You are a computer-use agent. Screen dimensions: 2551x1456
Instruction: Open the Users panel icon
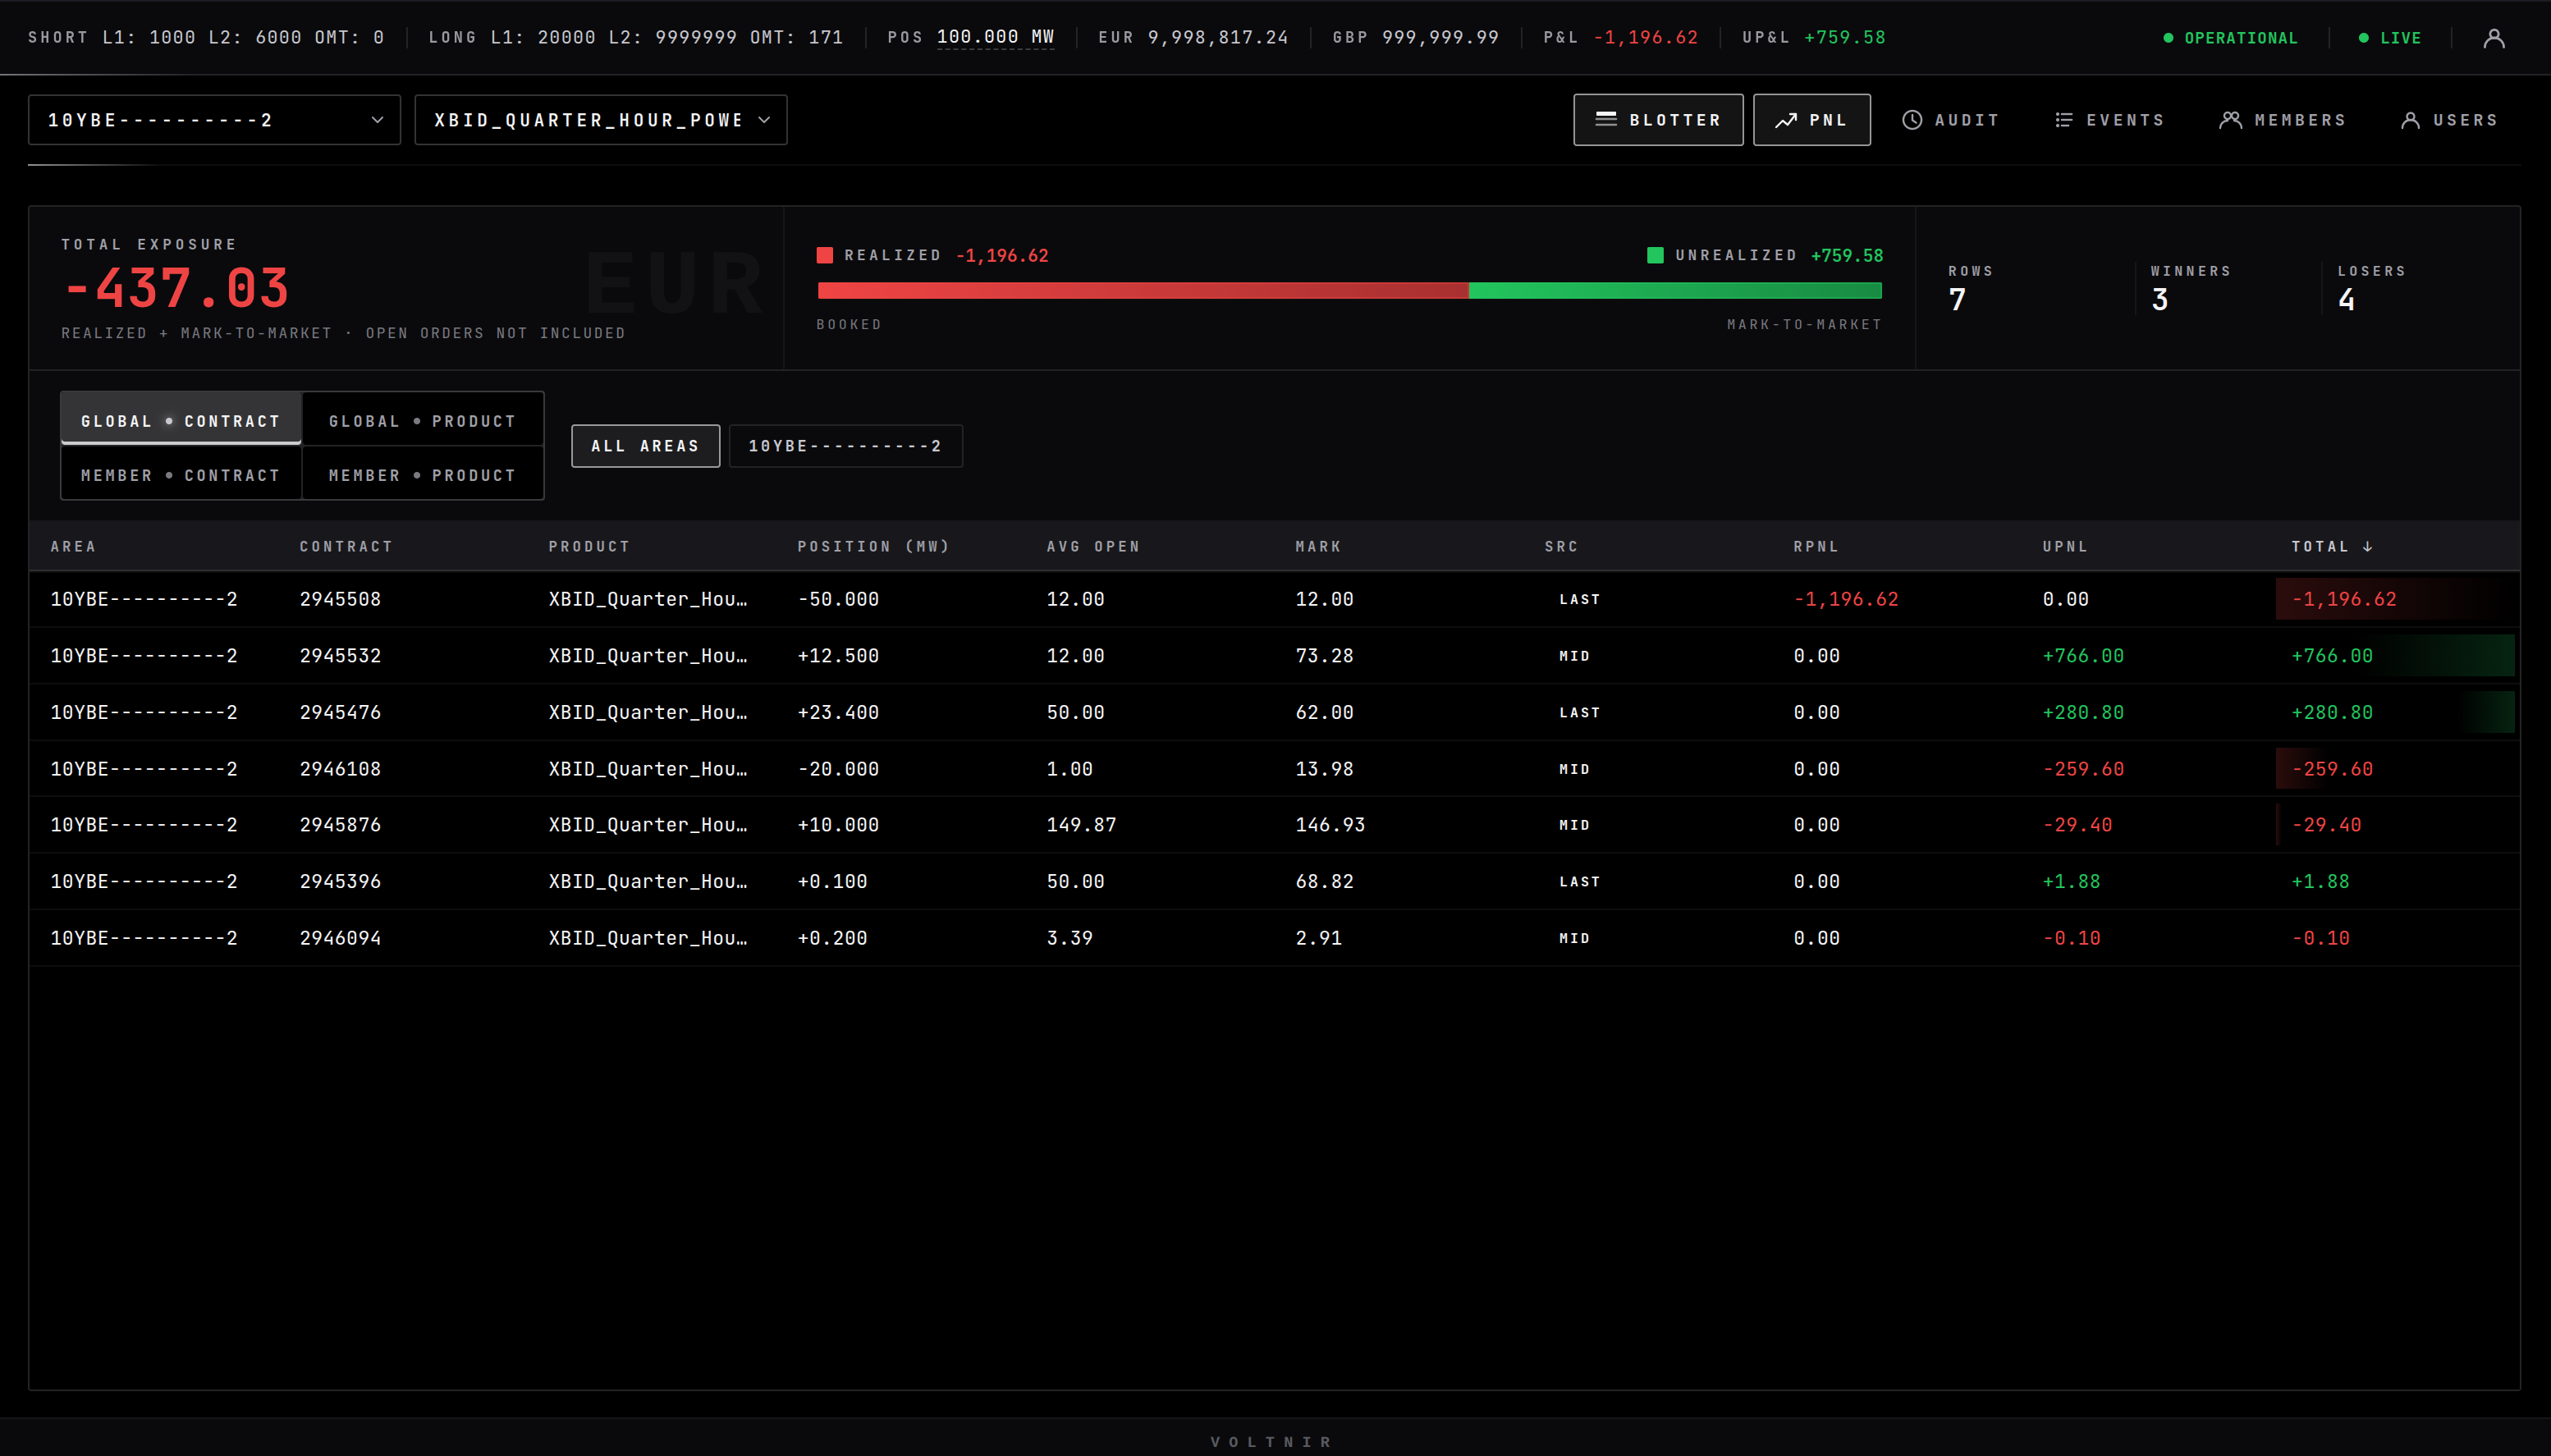click(x=2411, y=119)
